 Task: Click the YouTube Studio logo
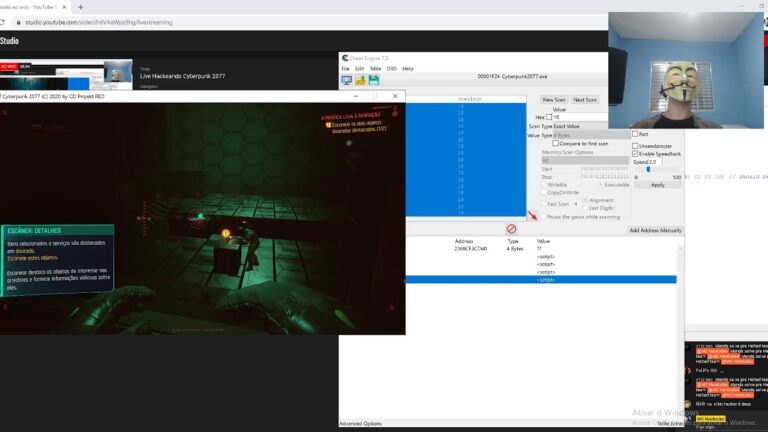coord(9,41)
